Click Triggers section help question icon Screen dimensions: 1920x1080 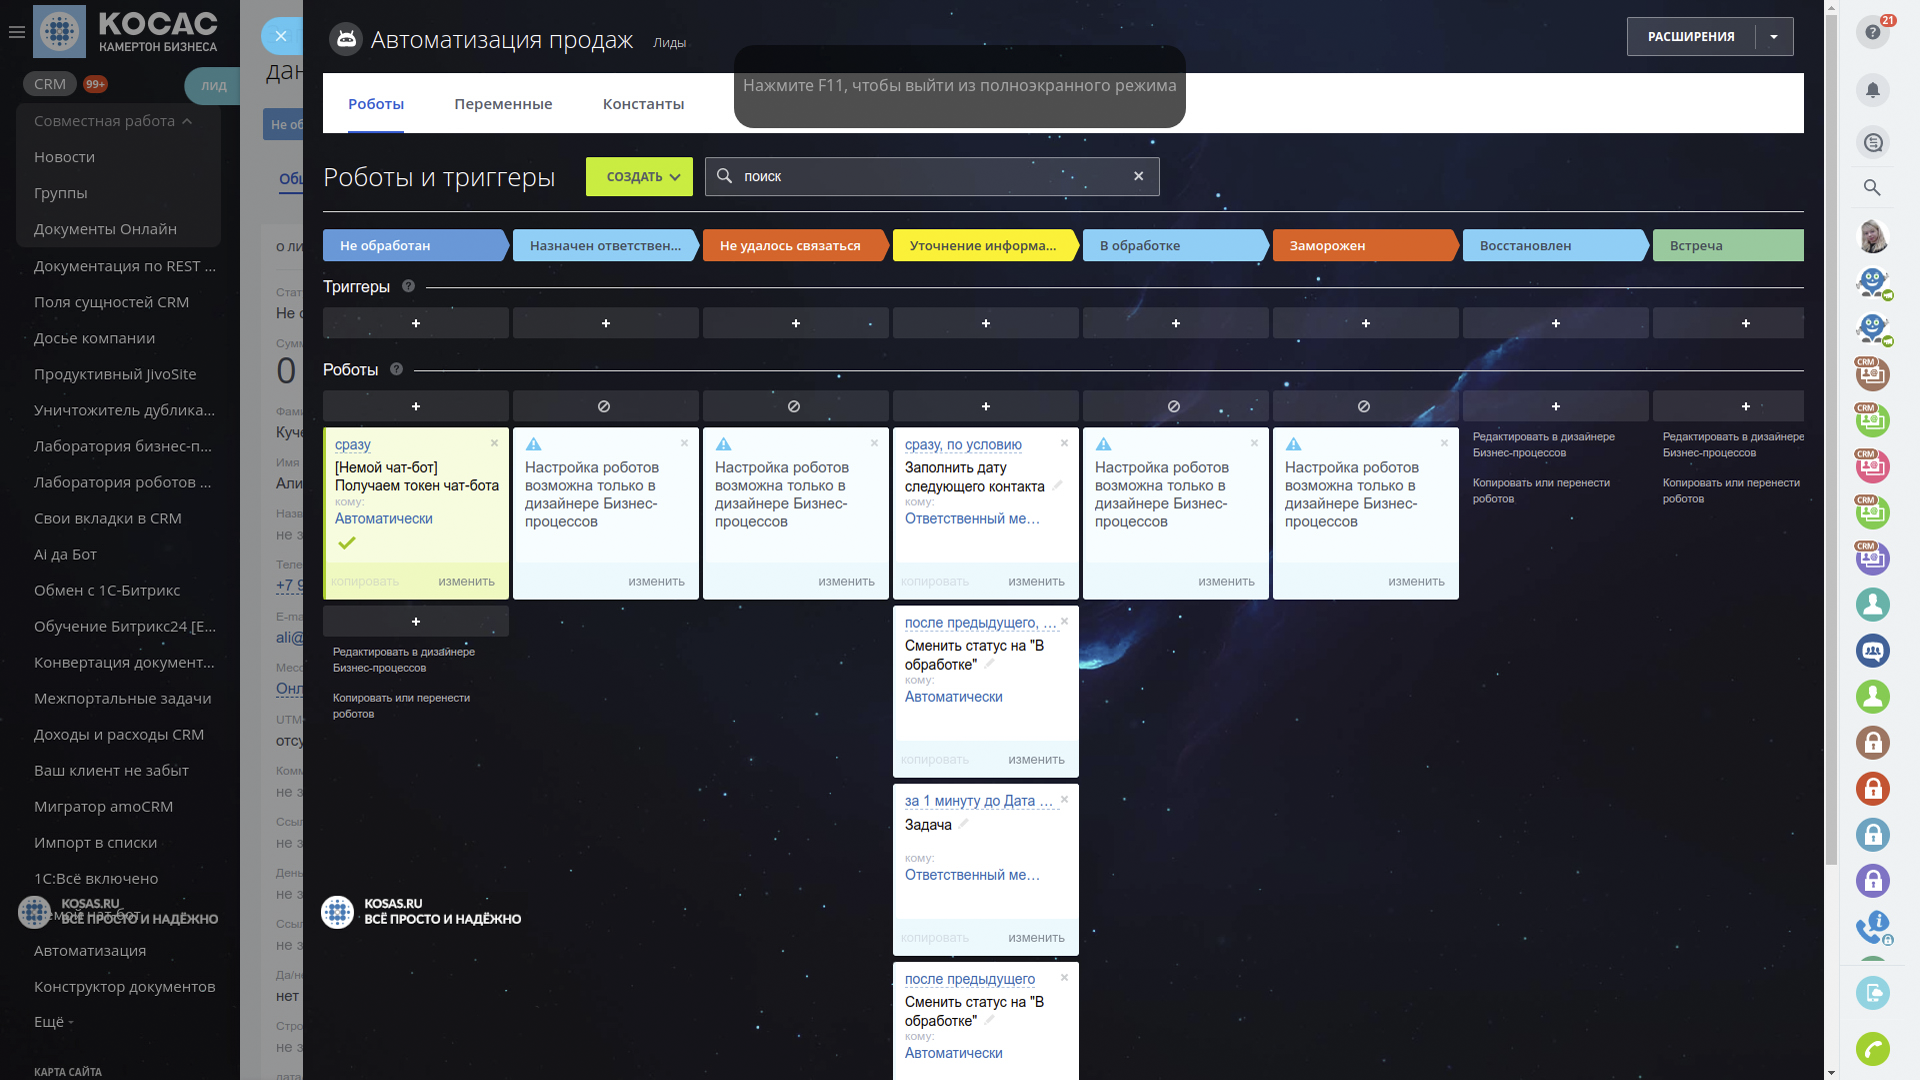pos(408,286)
